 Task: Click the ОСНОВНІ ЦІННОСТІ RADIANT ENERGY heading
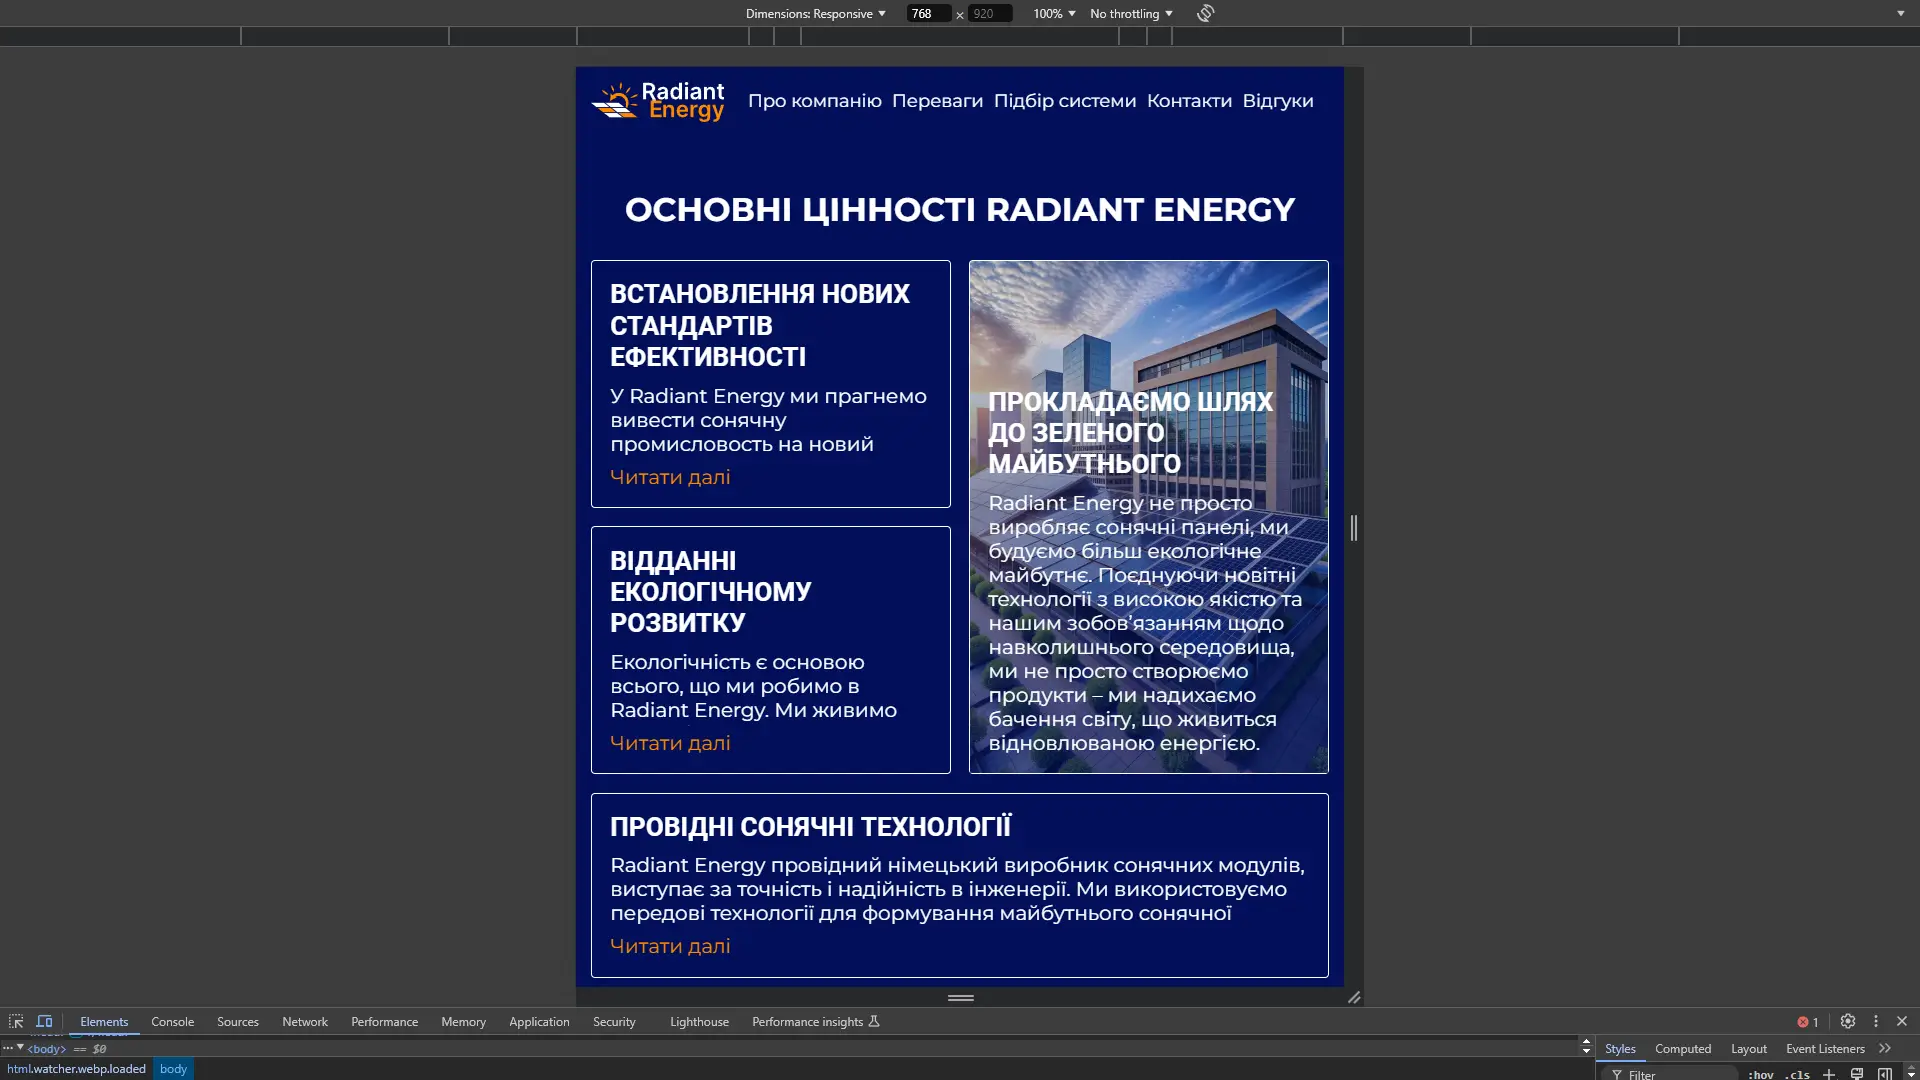tap(960, 209)
